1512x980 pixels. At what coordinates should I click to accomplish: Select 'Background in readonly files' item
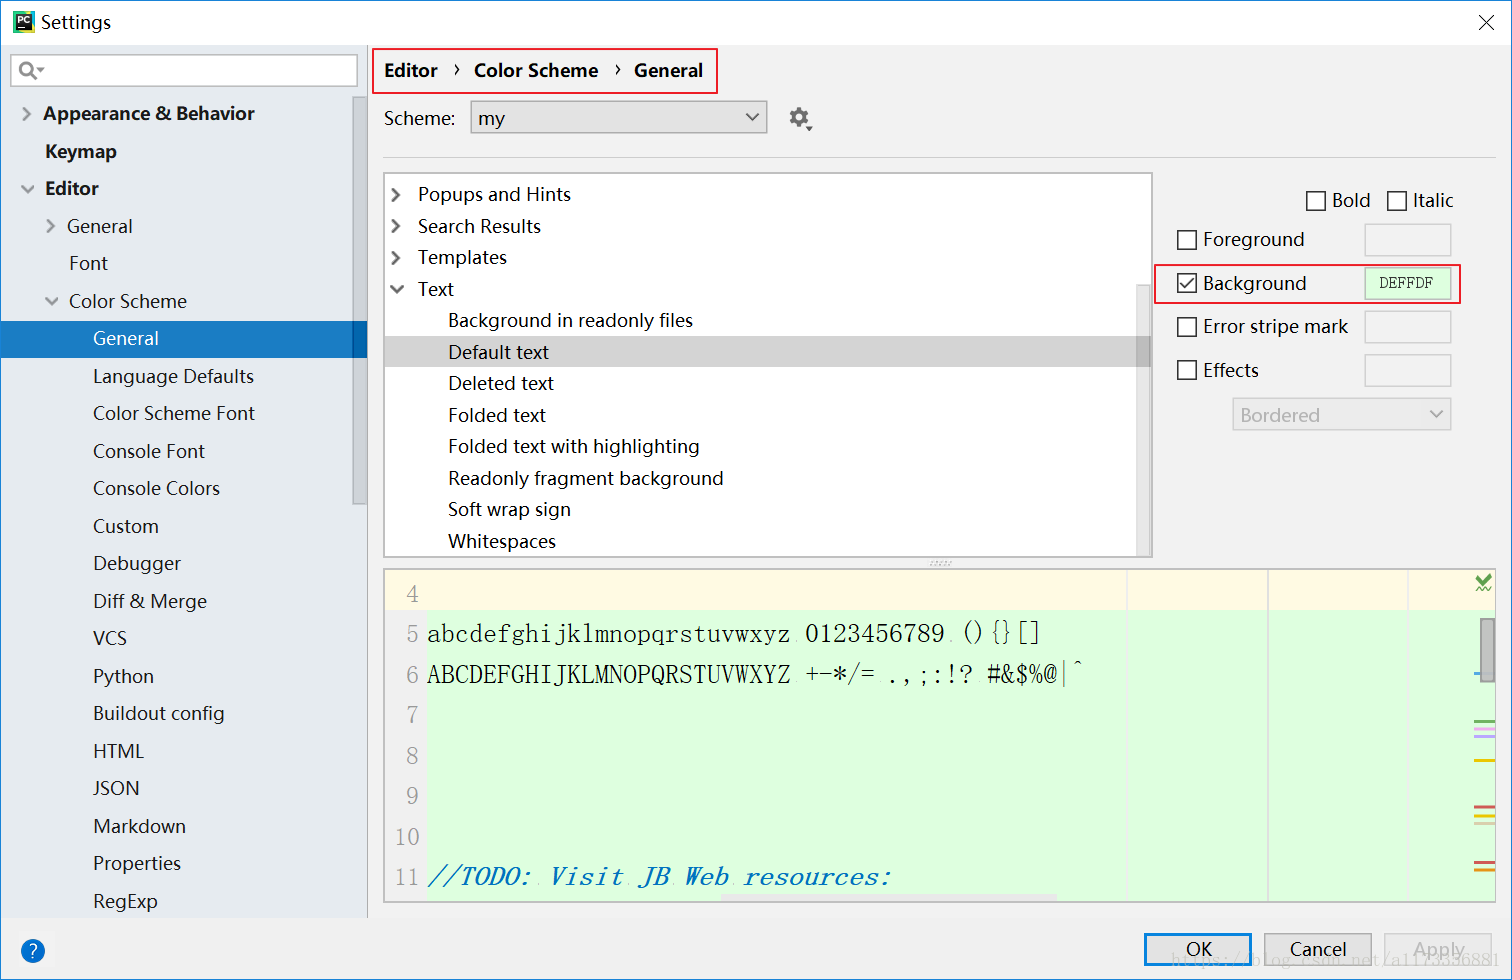[x=570, y=321]
